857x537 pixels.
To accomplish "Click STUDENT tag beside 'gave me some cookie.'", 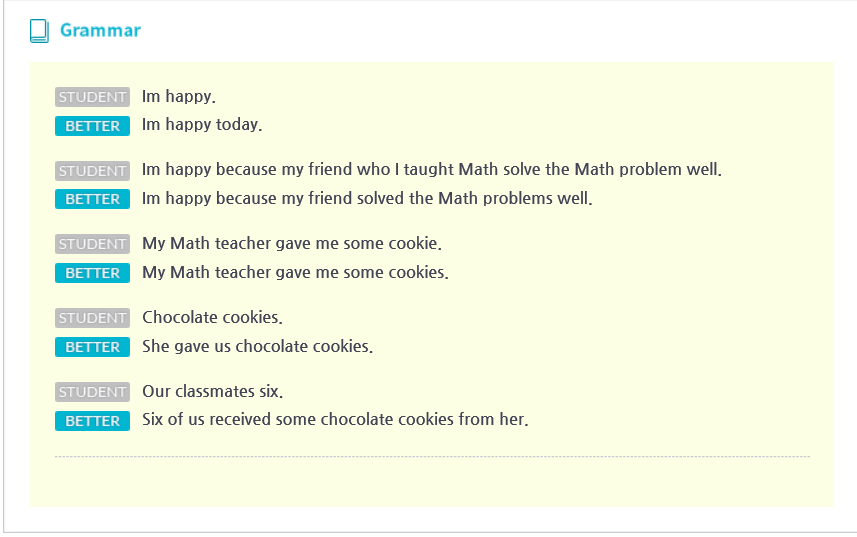I will (92, 244).
